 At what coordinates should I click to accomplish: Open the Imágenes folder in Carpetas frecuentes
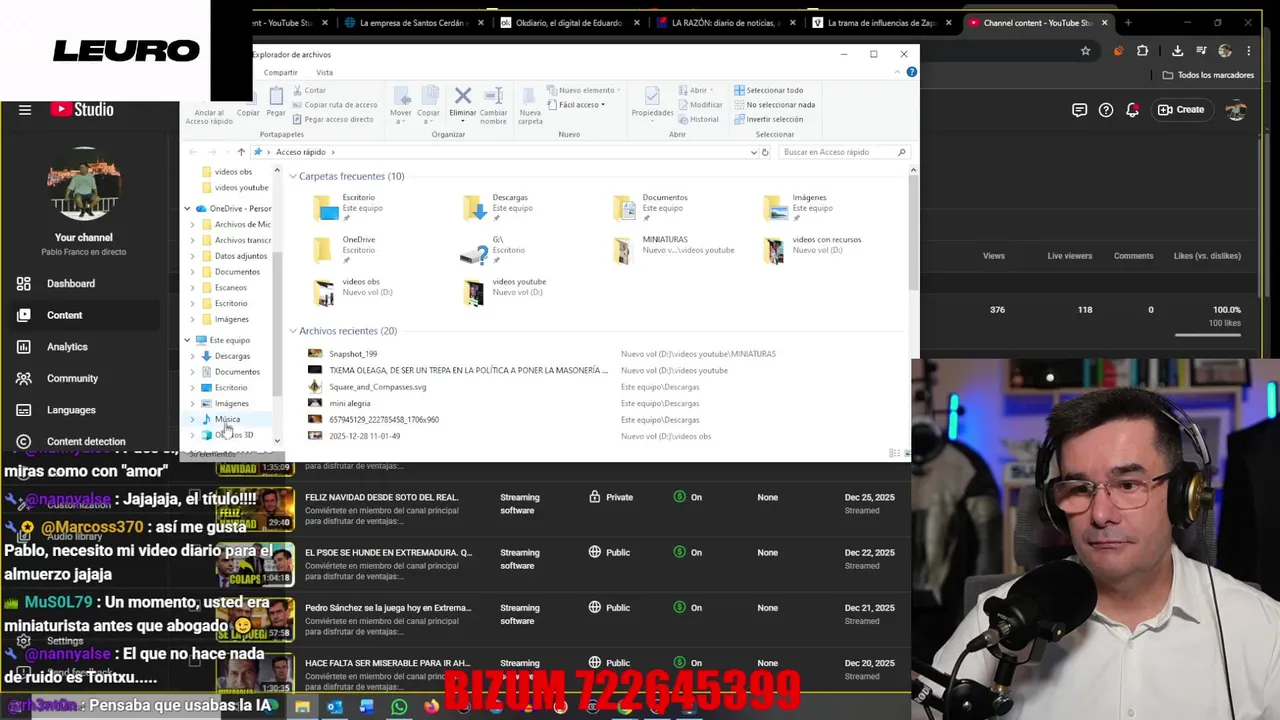click(800, 206)
